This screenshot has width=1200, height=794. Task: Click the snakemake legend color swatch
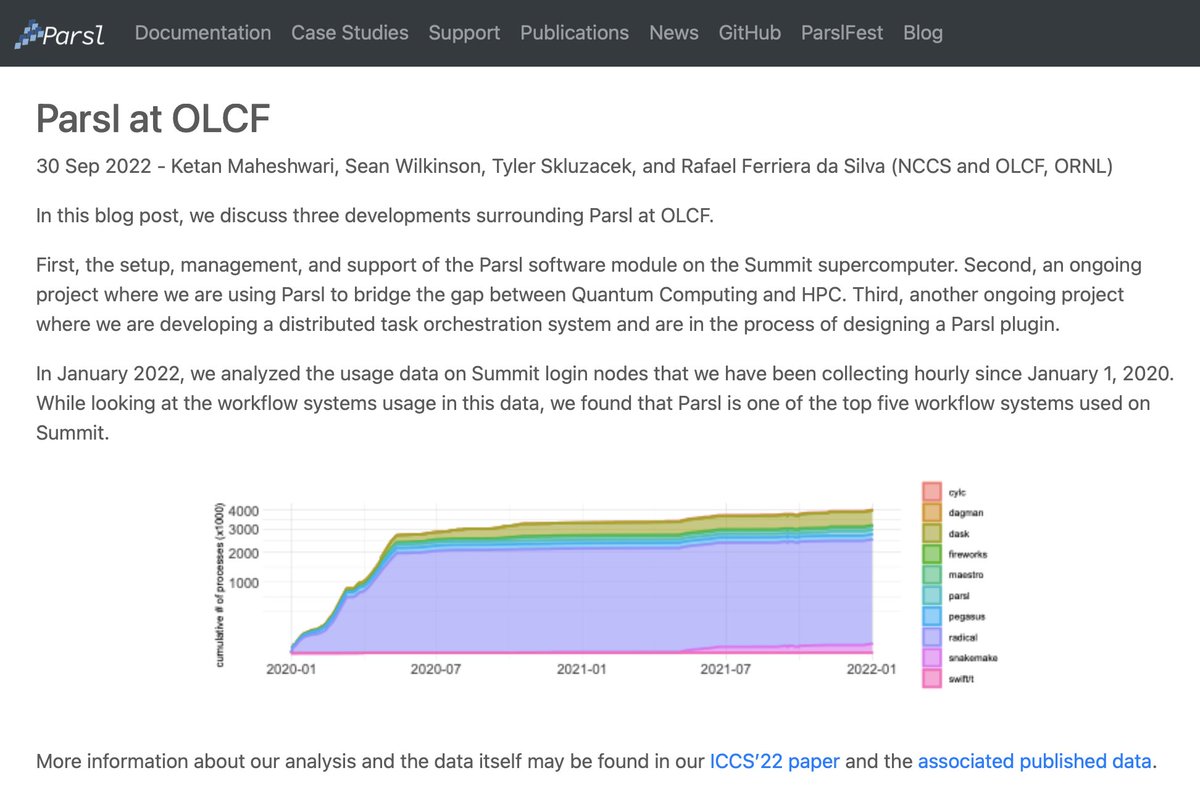click(x=931, y=658)
